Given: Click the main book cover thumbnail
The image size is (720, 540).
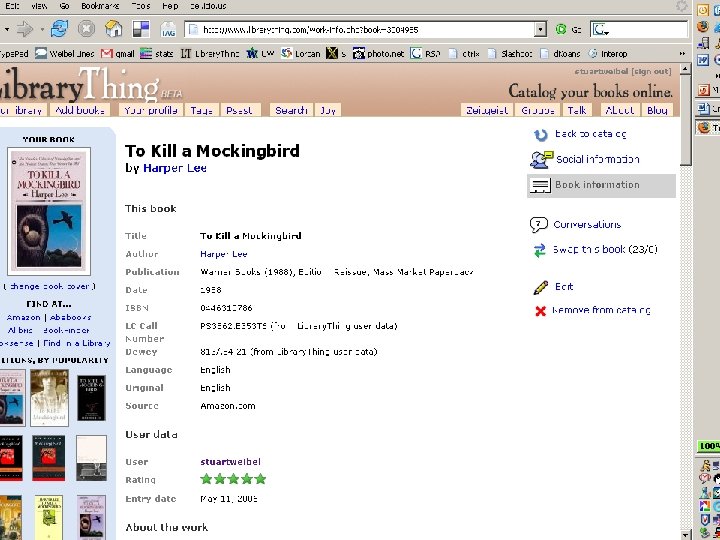Looking at the screenshot, I should pos(49,211).
